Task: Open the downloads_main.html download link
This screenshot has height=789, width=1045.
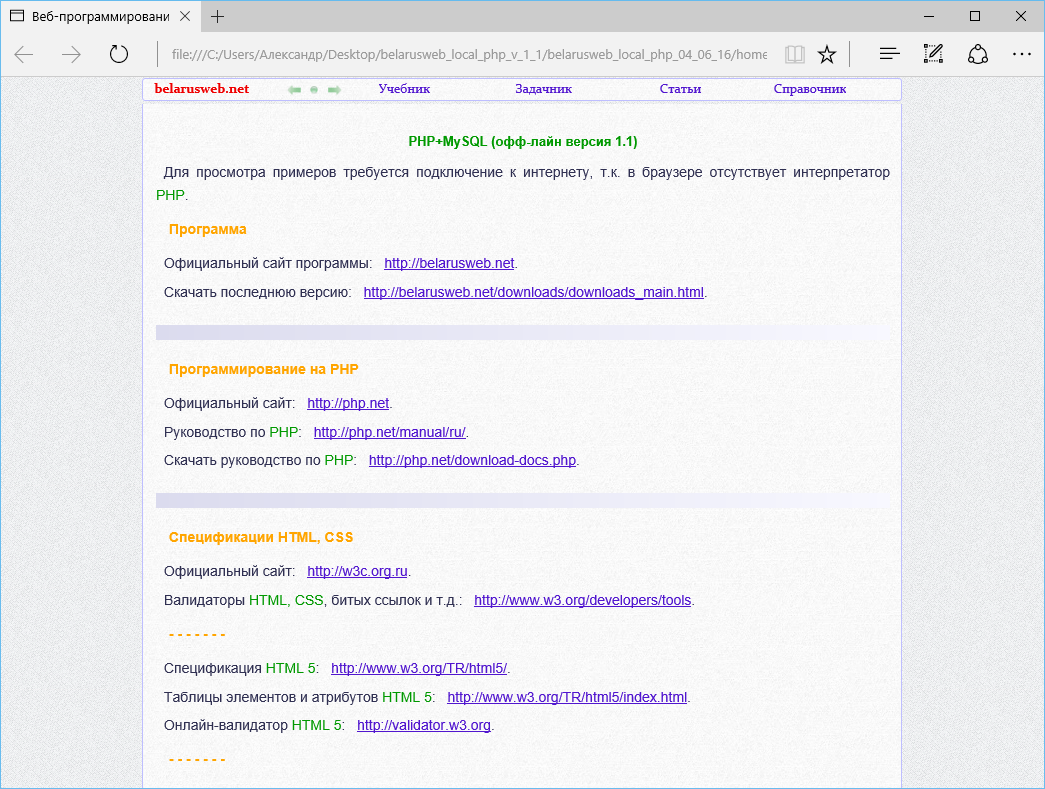Action: pyautogui.click(x=533, y=292)
